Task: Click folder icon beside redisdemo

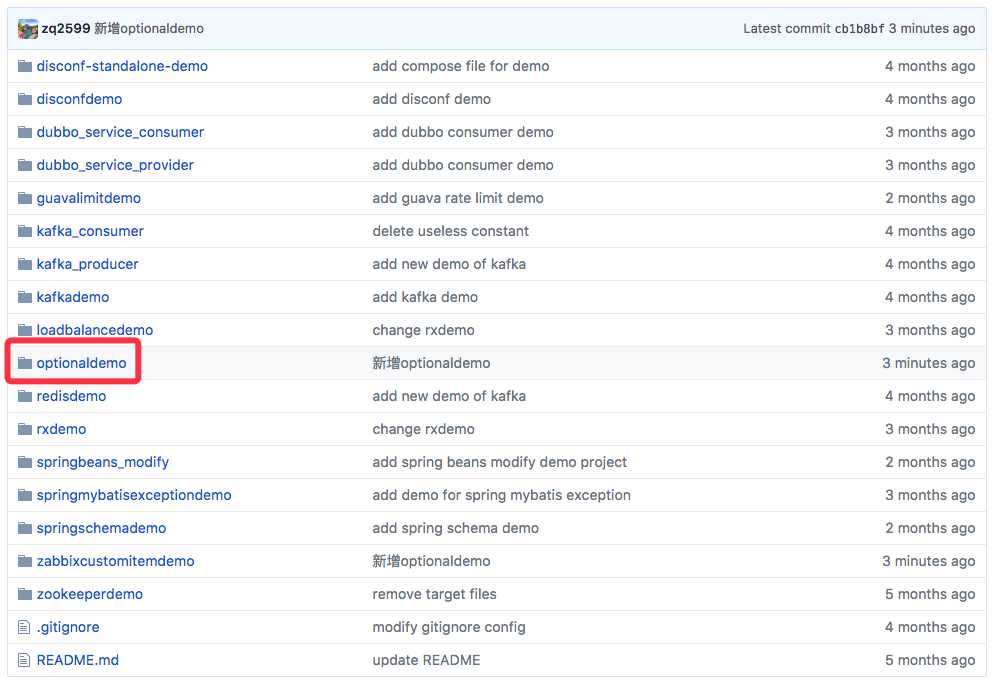Action: tap(25, 396)
